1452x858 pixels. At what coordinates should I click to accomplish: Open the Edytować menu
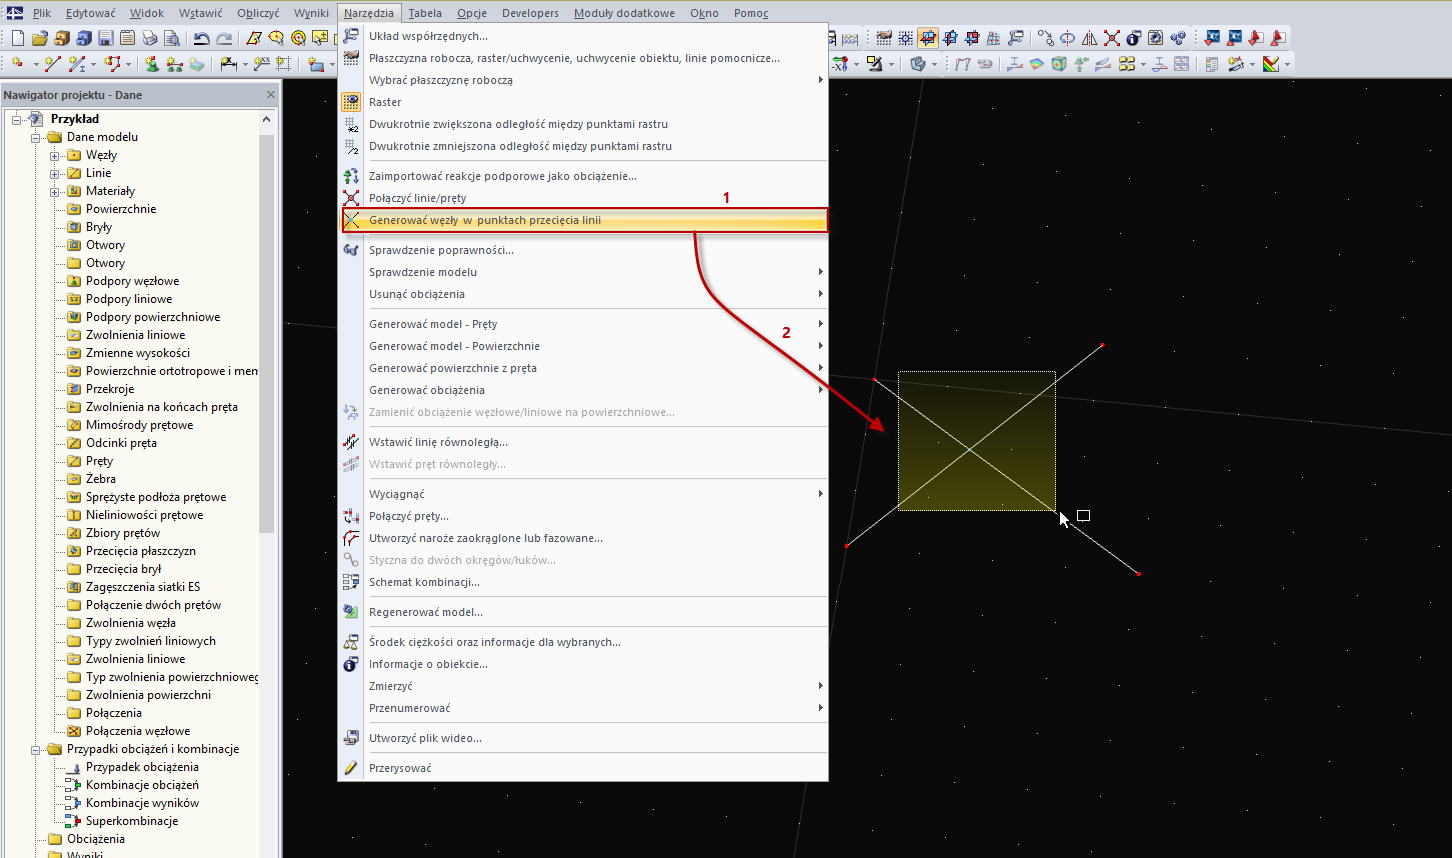click(x=90, y=13)
